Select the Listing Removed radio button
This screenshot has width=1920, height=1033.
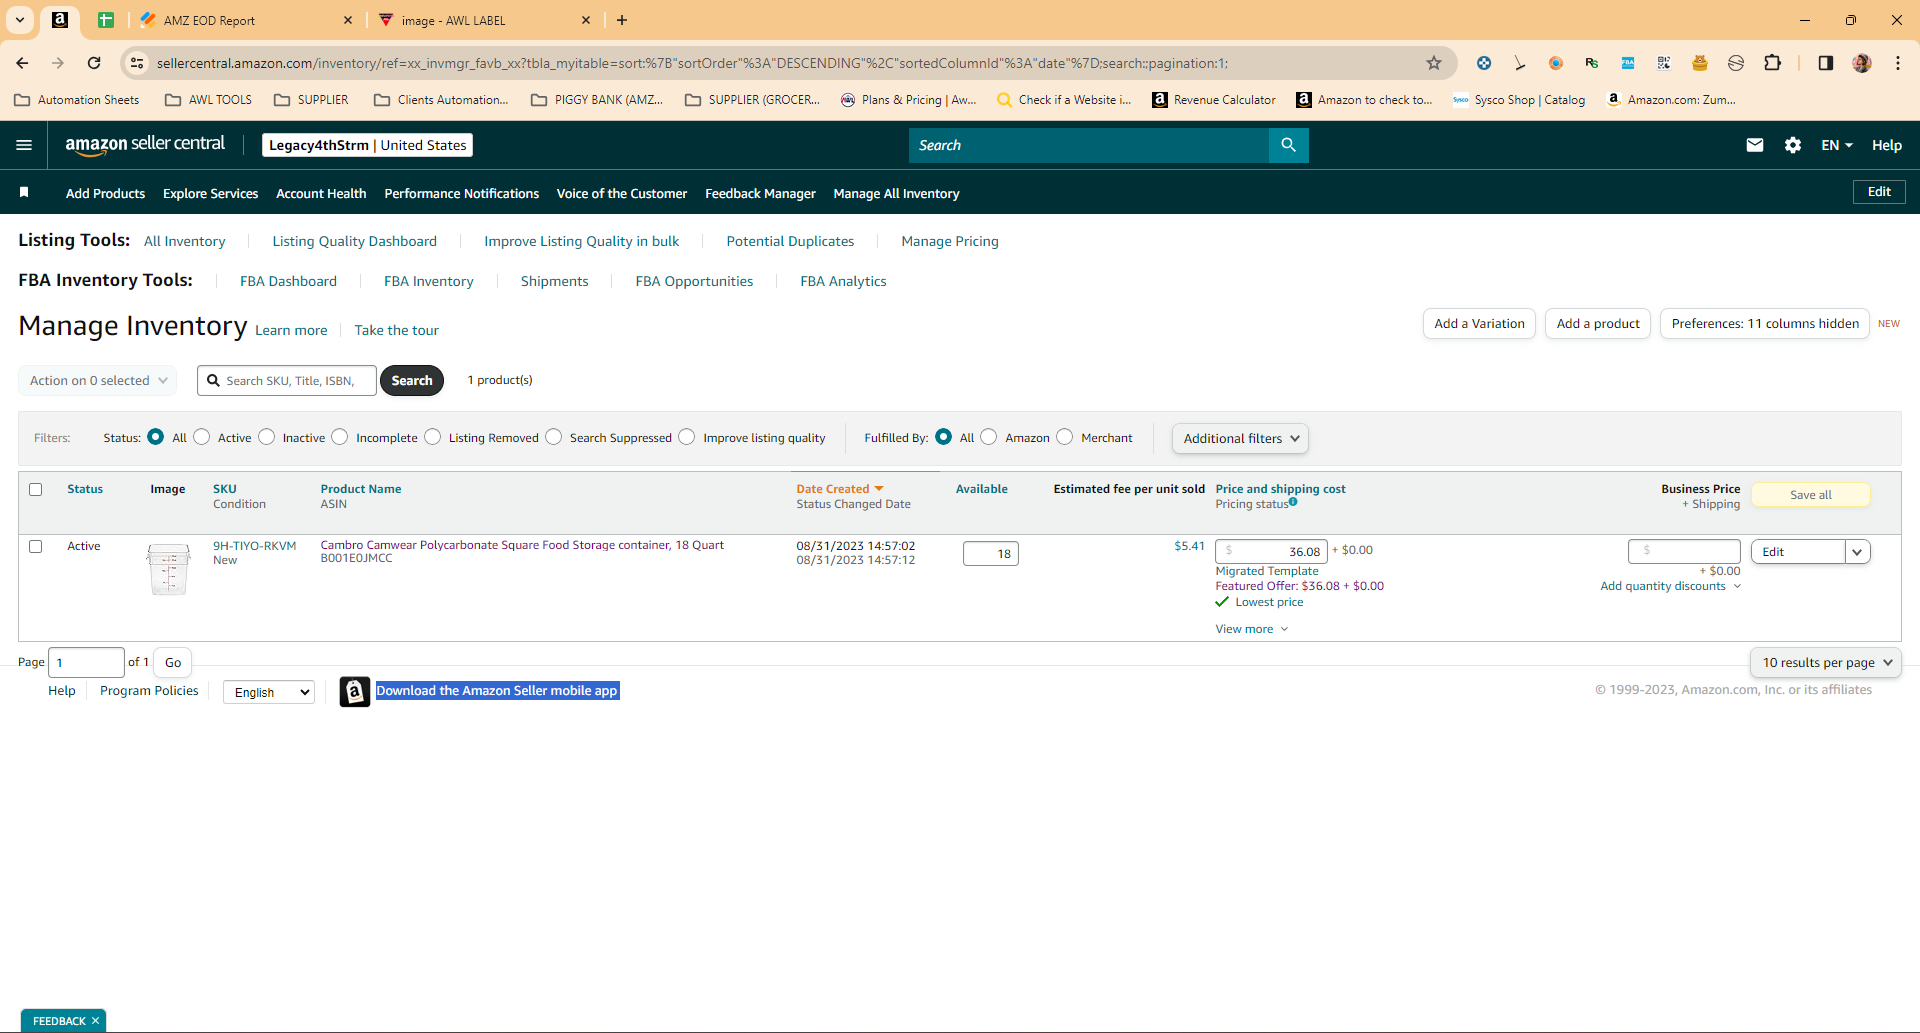tap(433, 437)
